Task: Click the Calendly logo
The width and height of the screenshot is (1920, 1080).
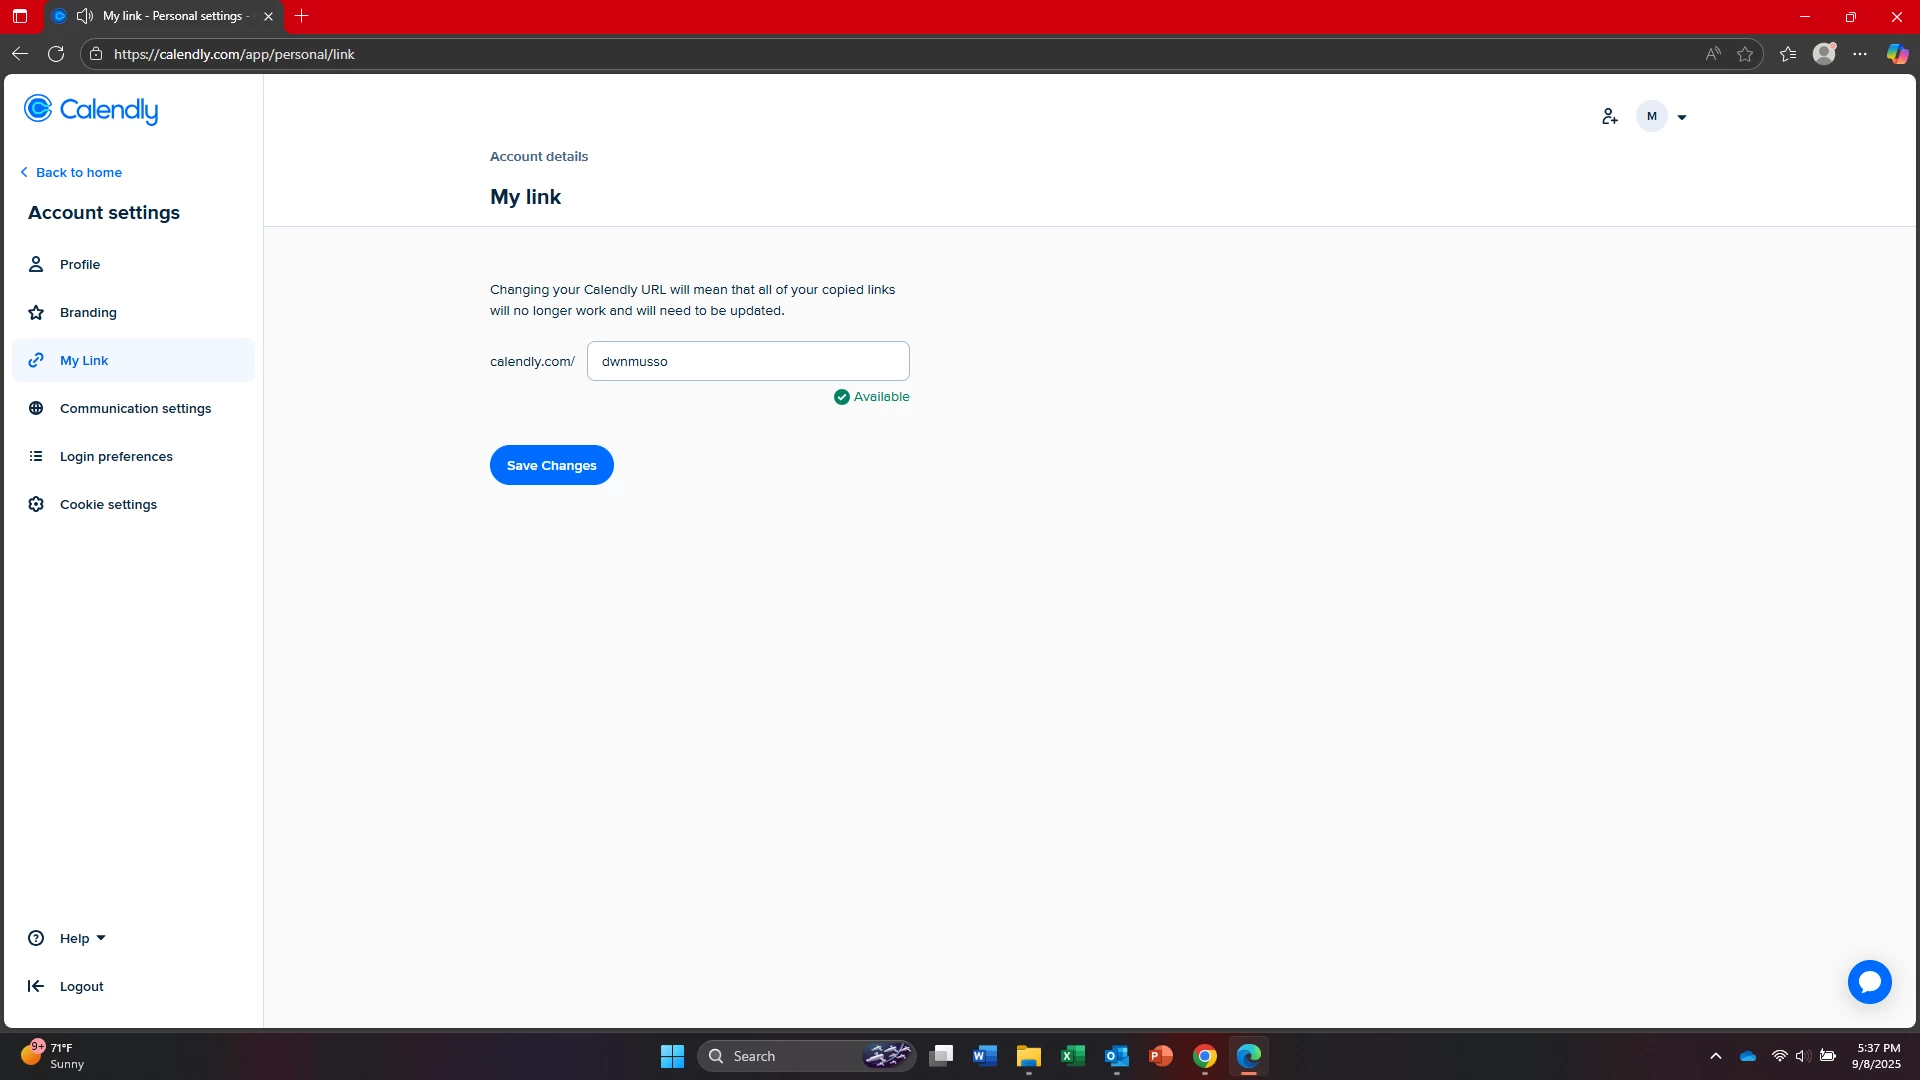Action: pos(91,110)
